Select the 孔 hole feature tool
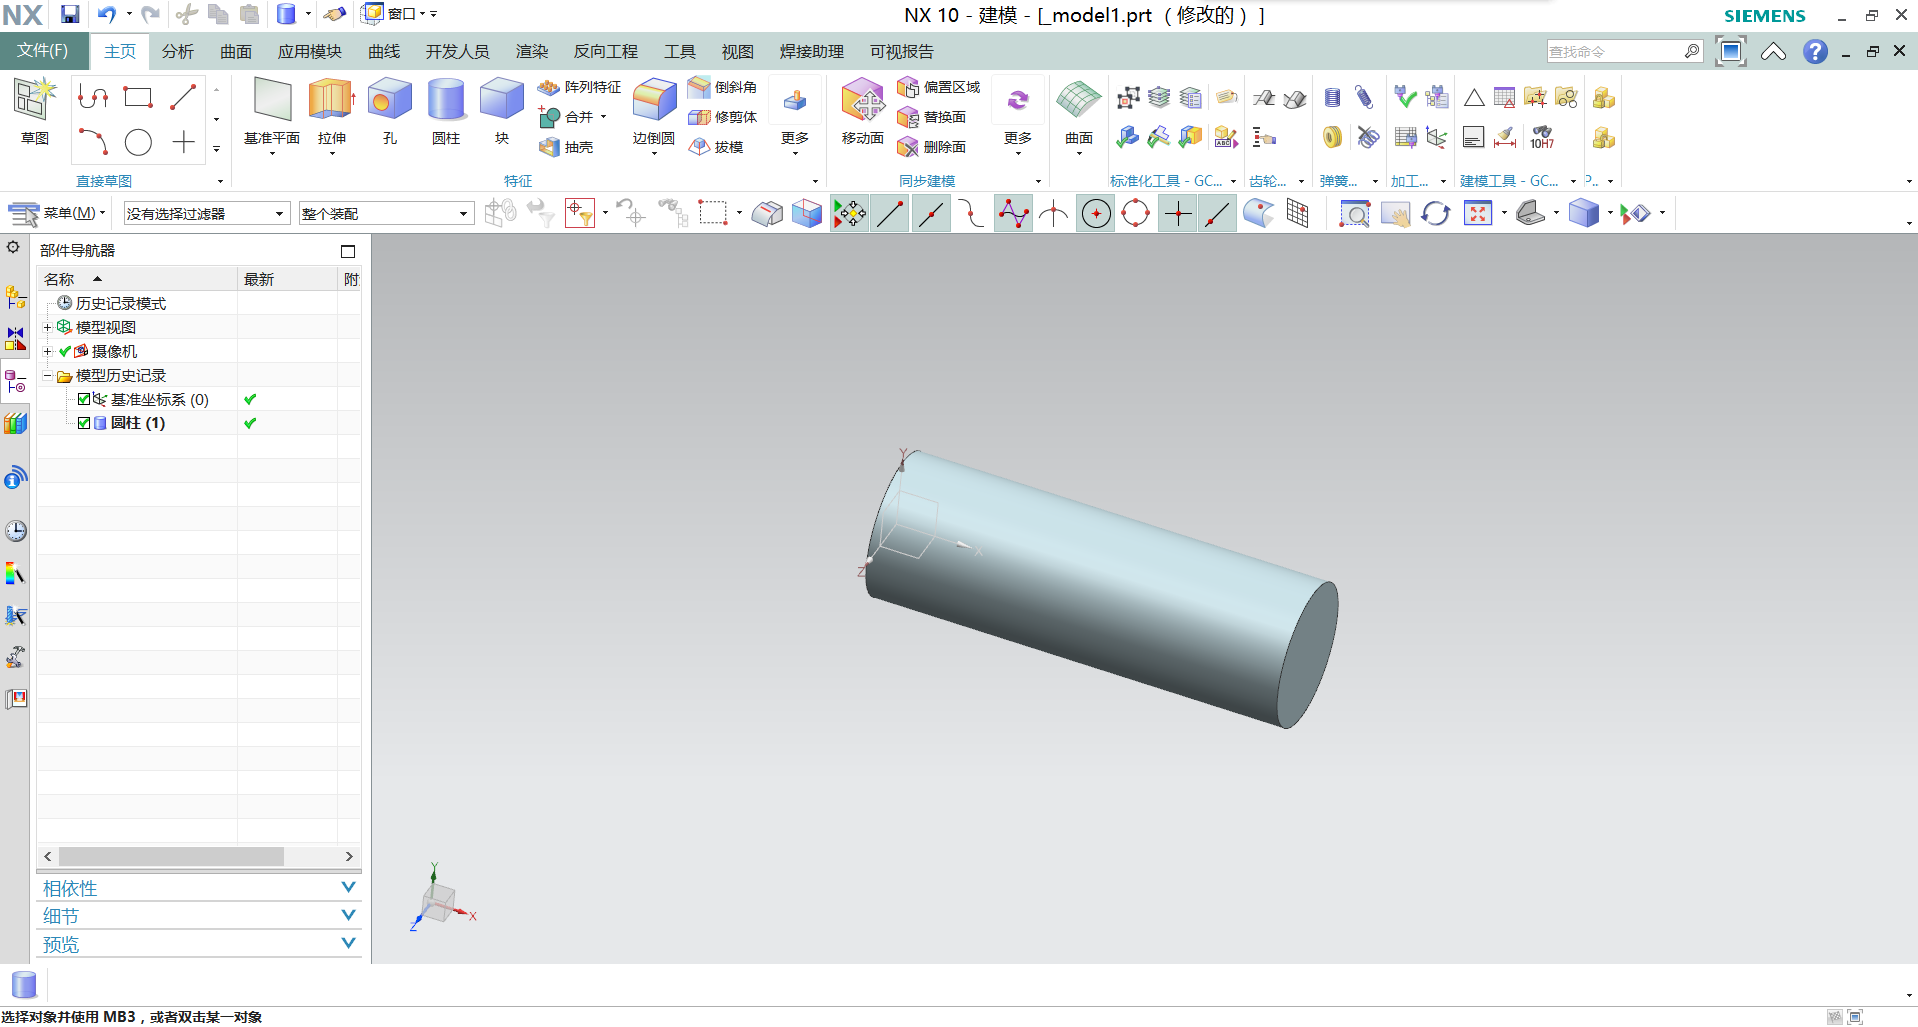Viewport: 1918px width, 1027px height. (x=390, y=111)
